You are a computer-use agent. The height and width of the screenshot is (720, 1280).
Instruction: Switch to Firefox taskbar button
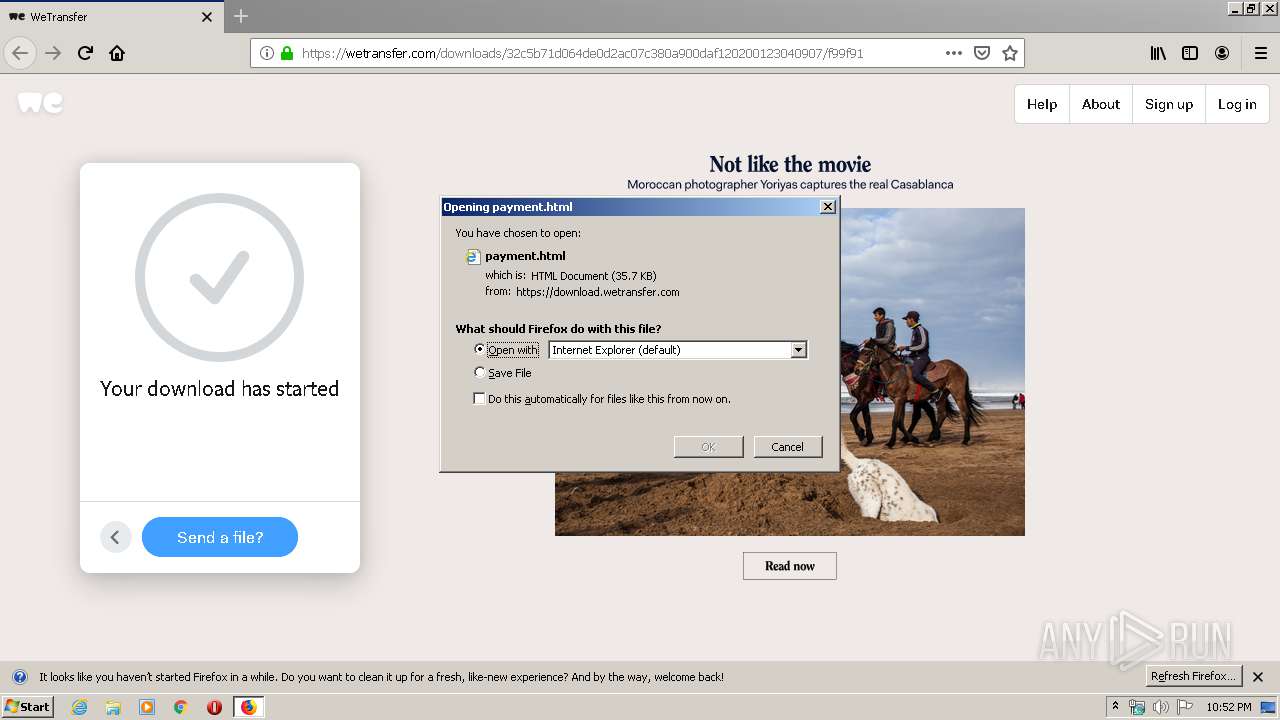point(248,707)
